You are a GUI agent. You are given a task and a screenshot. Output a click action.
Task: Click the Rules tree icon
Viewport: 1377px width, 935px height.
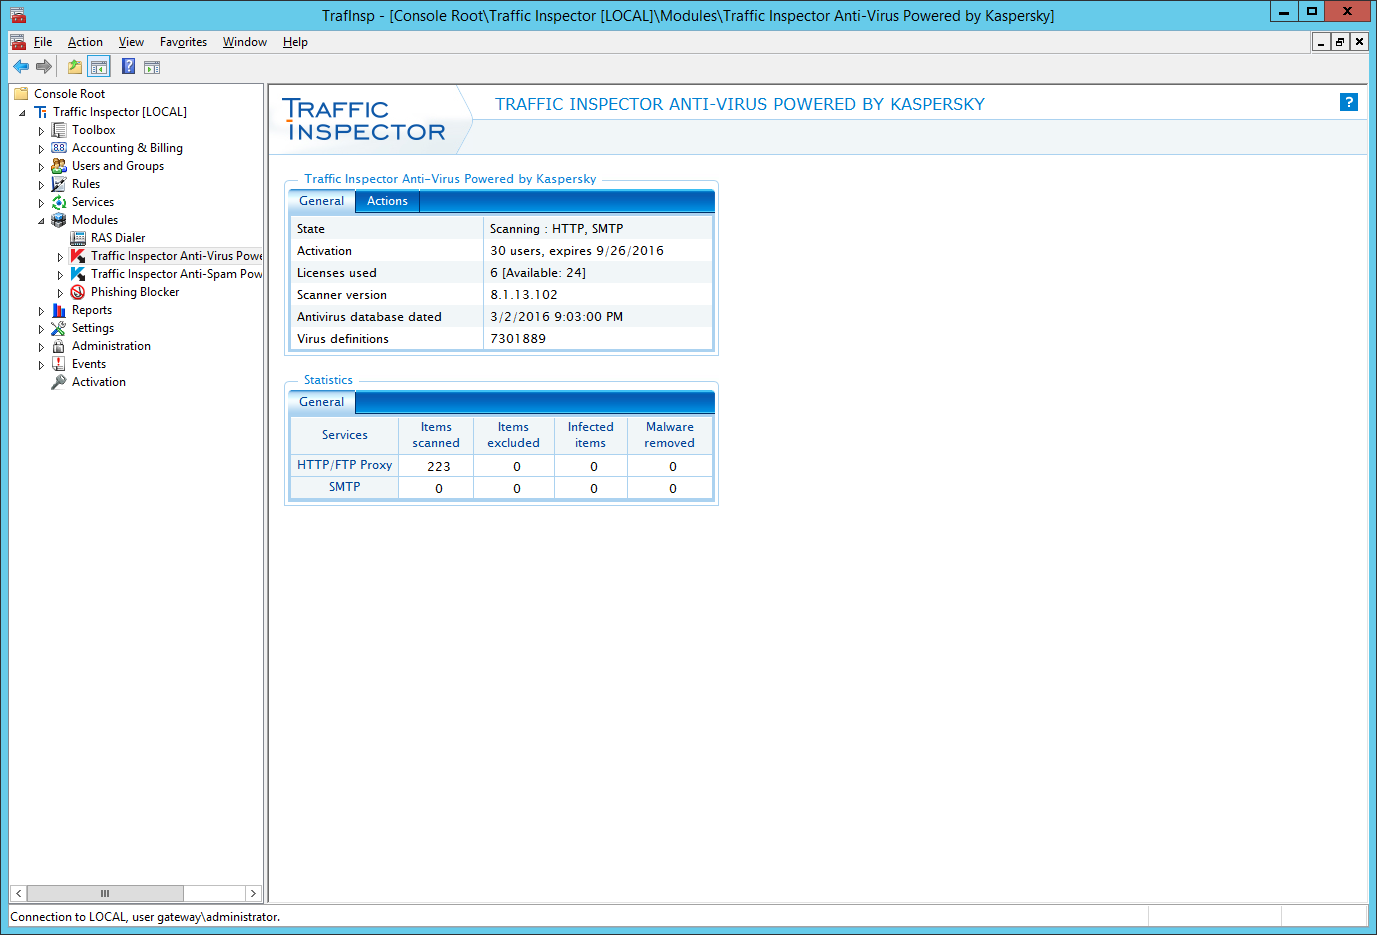(59, 184)
